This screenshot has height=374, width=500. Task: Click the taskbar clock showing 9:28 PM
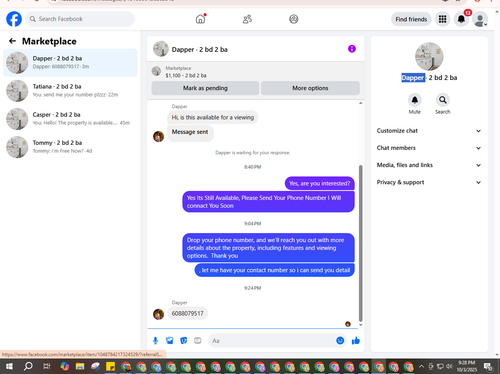pos(466,366)
